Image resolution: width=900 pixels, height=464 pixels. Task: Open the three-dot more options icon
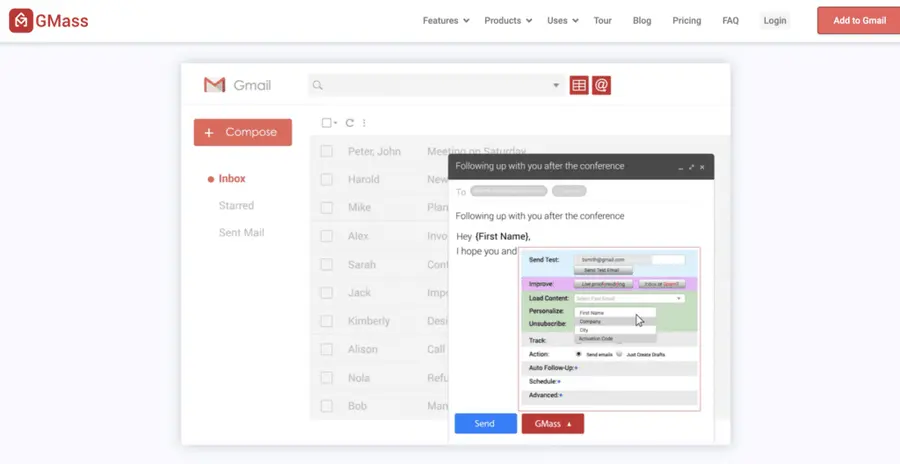pos(364,123)
